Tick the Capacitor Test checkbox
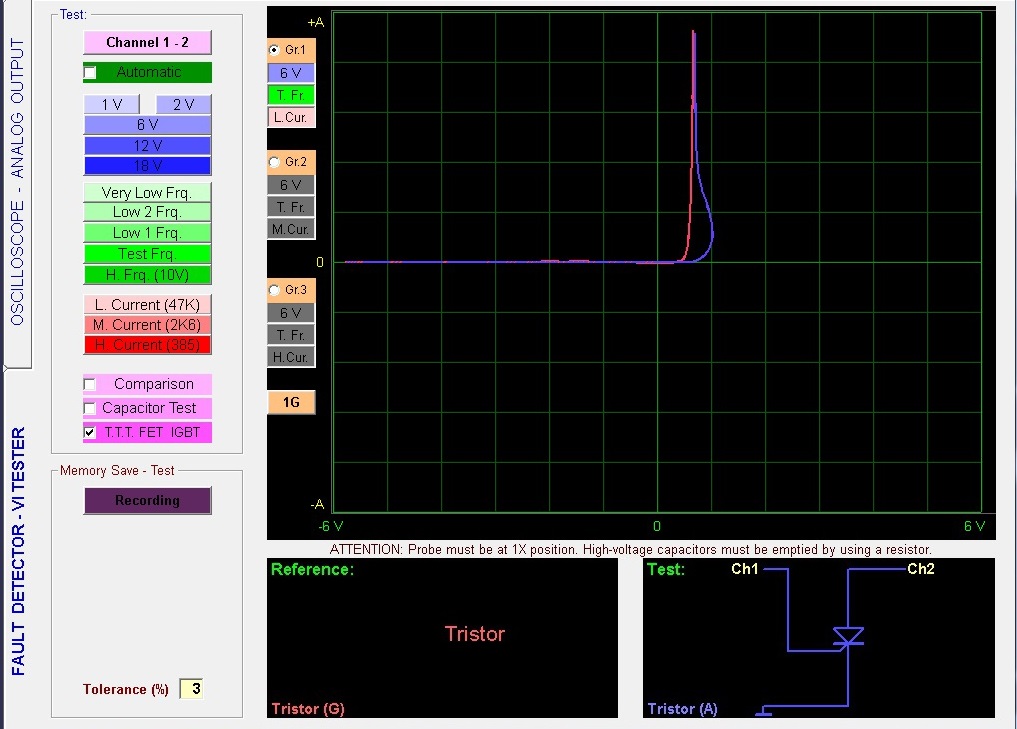The width and height of the screenshot is (1017, 729). pyautogui.click(x=91, y=408)
